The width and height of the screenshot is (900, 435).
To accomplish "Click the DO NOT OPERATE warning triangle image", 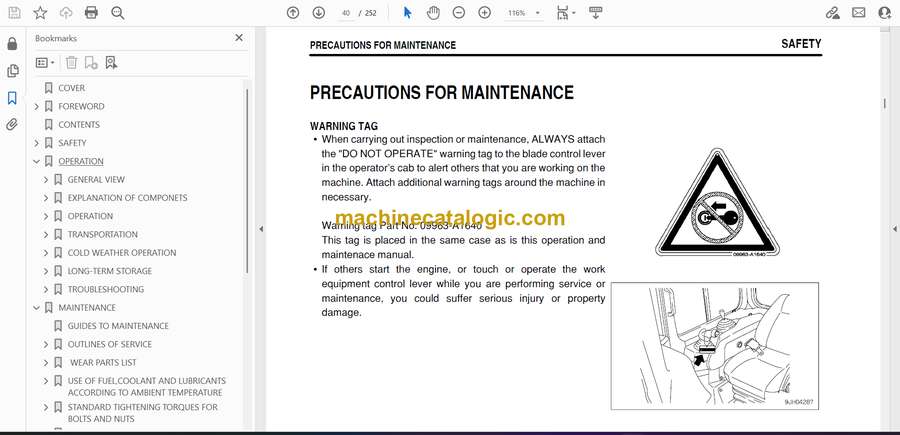I will pos(717,203).
